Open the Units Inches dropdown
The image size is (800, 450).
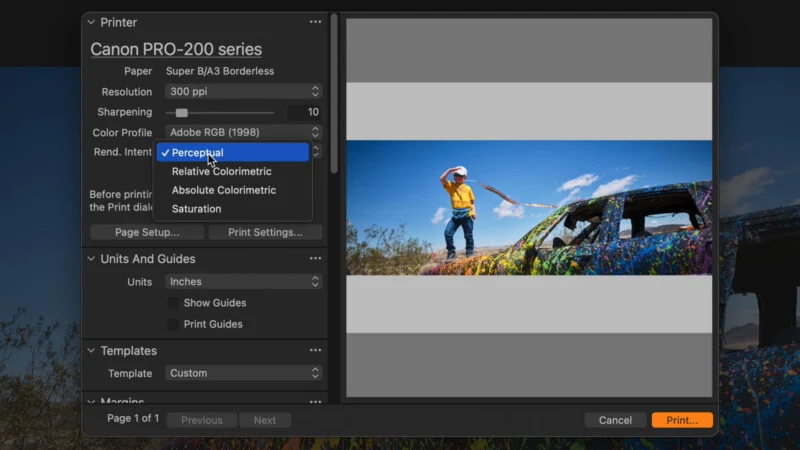pos(243,282)
